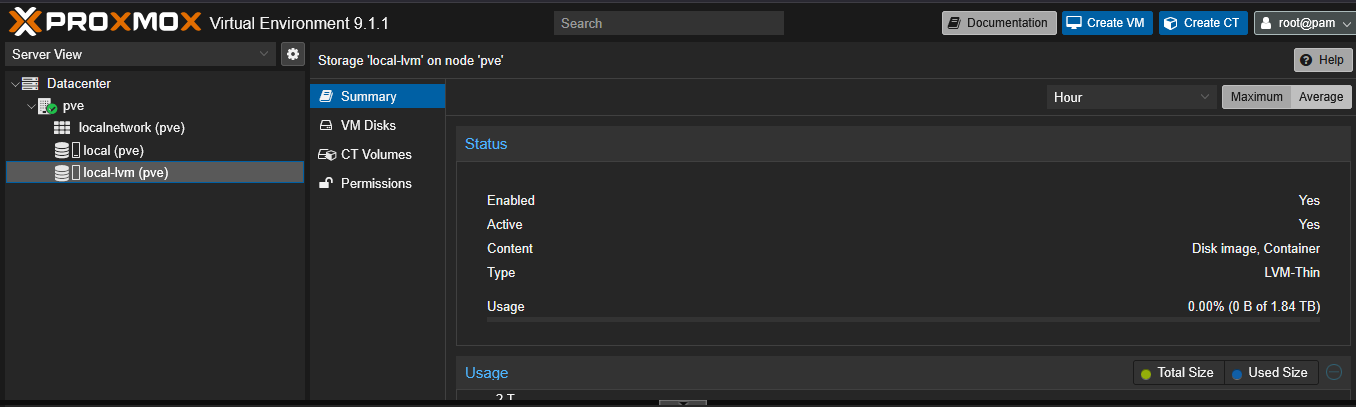Click the 'Disk image, Container' content value

click(x=1256, y=248)
